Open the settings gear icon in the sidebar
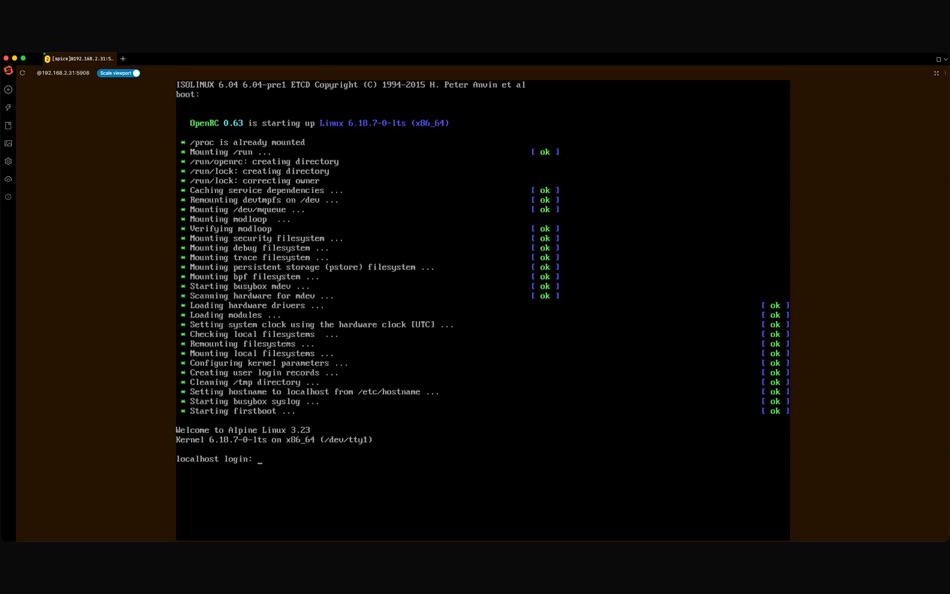The width and height of the screenshot is (950, 594). click(x=8, y=161)
